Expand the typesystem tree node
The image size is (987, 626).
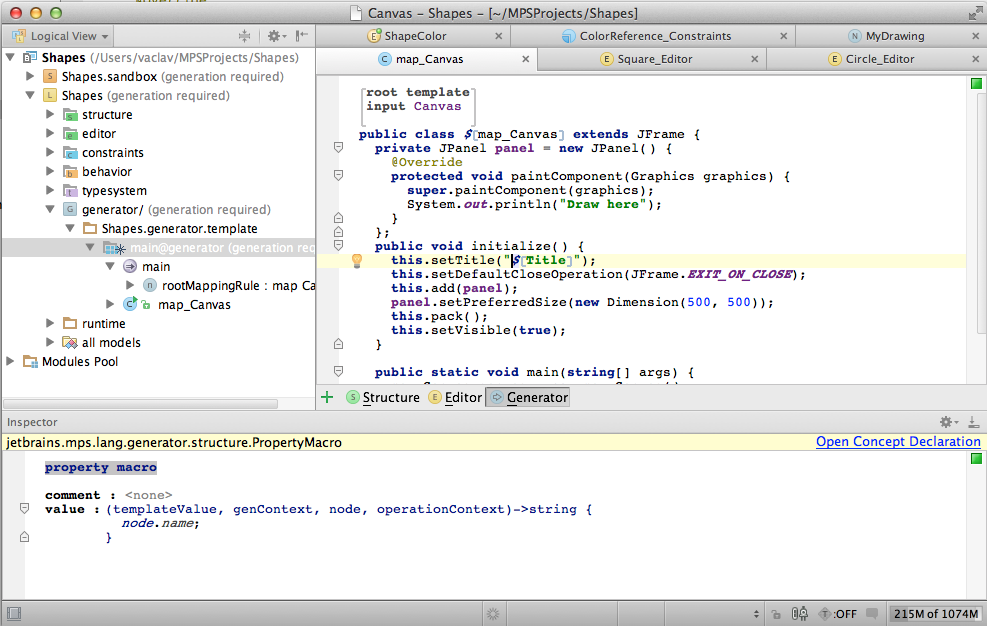click(x=51, y=191)
